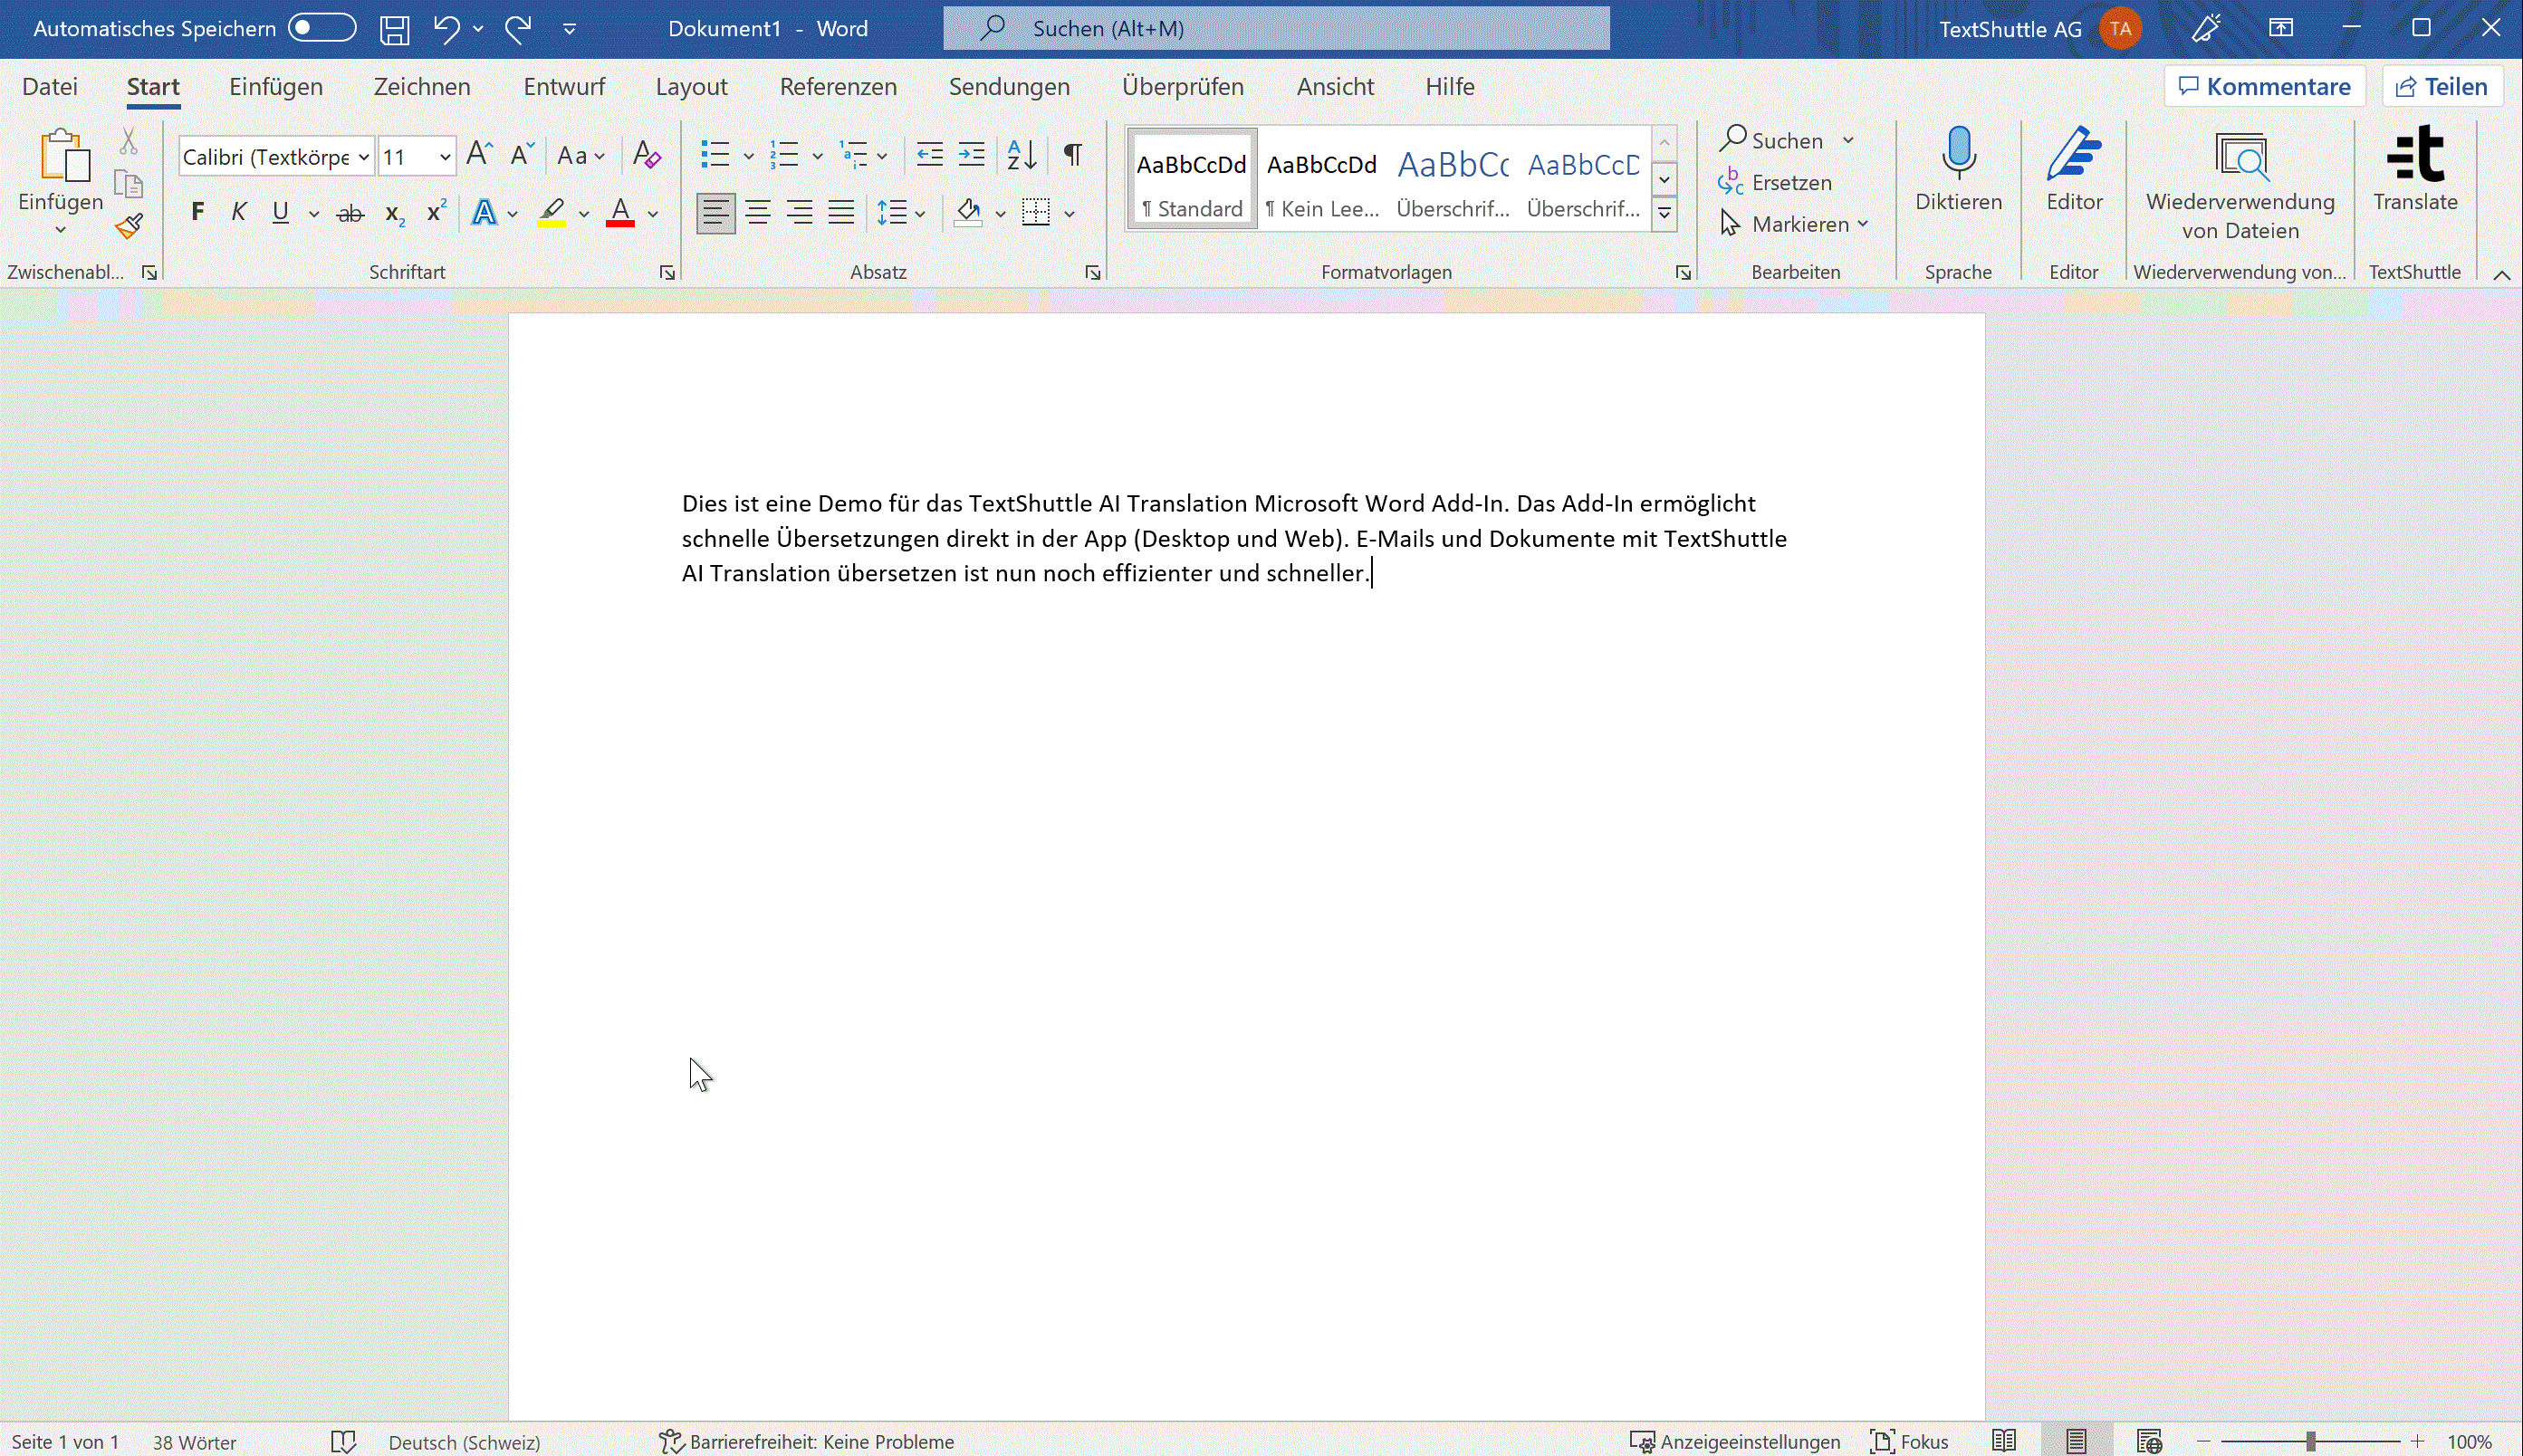Switch to Layout tab
This screenshot has width=2523, height=1456.
point(691,87)
